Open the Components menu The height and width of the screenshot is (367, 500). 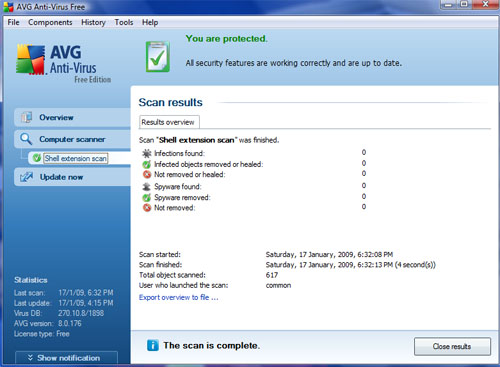(50, 22)
